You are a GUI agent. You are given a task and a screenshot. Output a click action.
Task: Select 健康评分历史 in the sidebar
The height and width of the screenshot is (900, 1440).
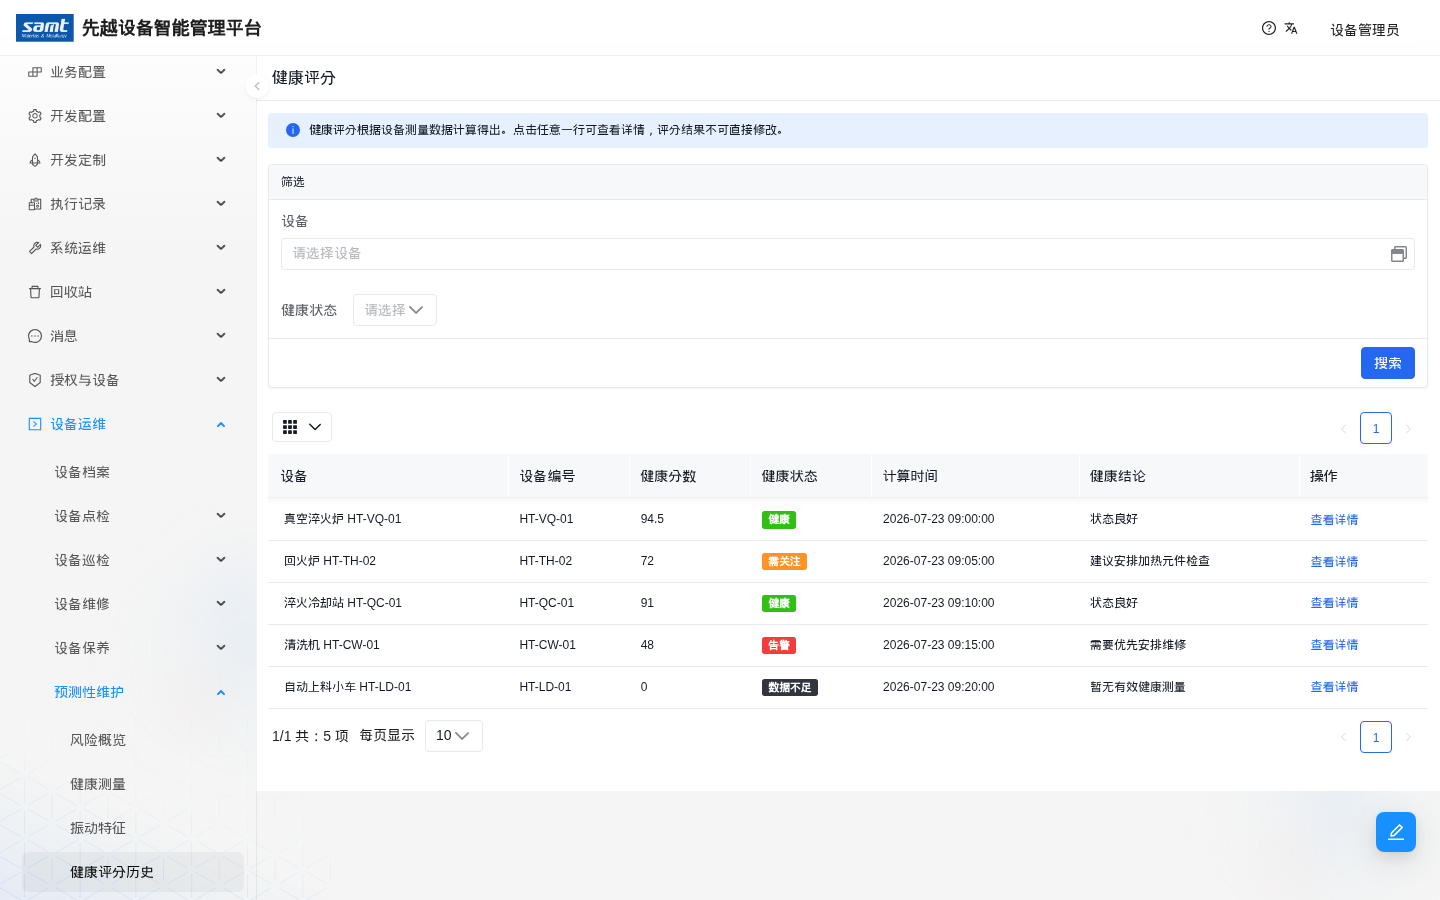click(133, 872)
